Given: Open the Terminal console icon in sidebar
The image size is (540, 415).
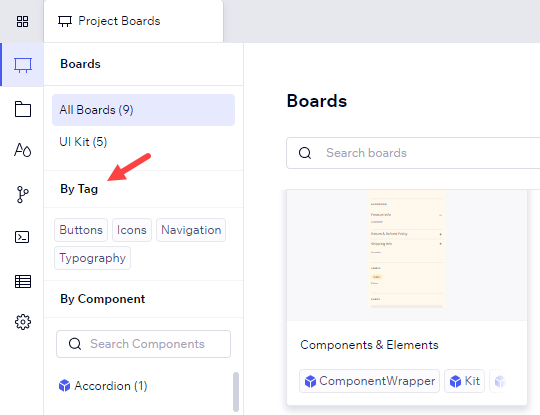Looking at the screenshot, I should (x=22, y=237).
